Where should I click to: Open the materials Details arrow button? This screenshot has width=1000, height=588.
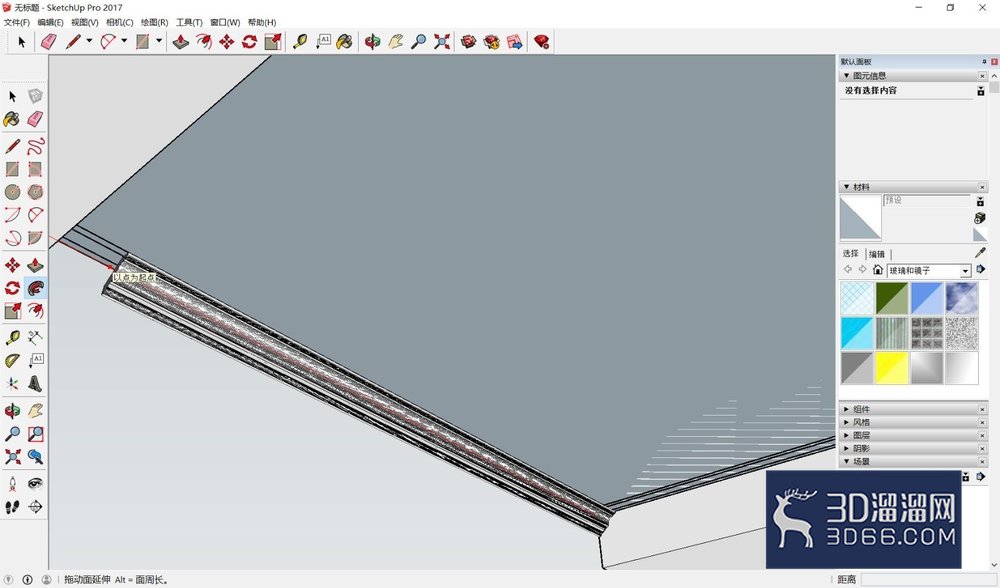[981, 269]
